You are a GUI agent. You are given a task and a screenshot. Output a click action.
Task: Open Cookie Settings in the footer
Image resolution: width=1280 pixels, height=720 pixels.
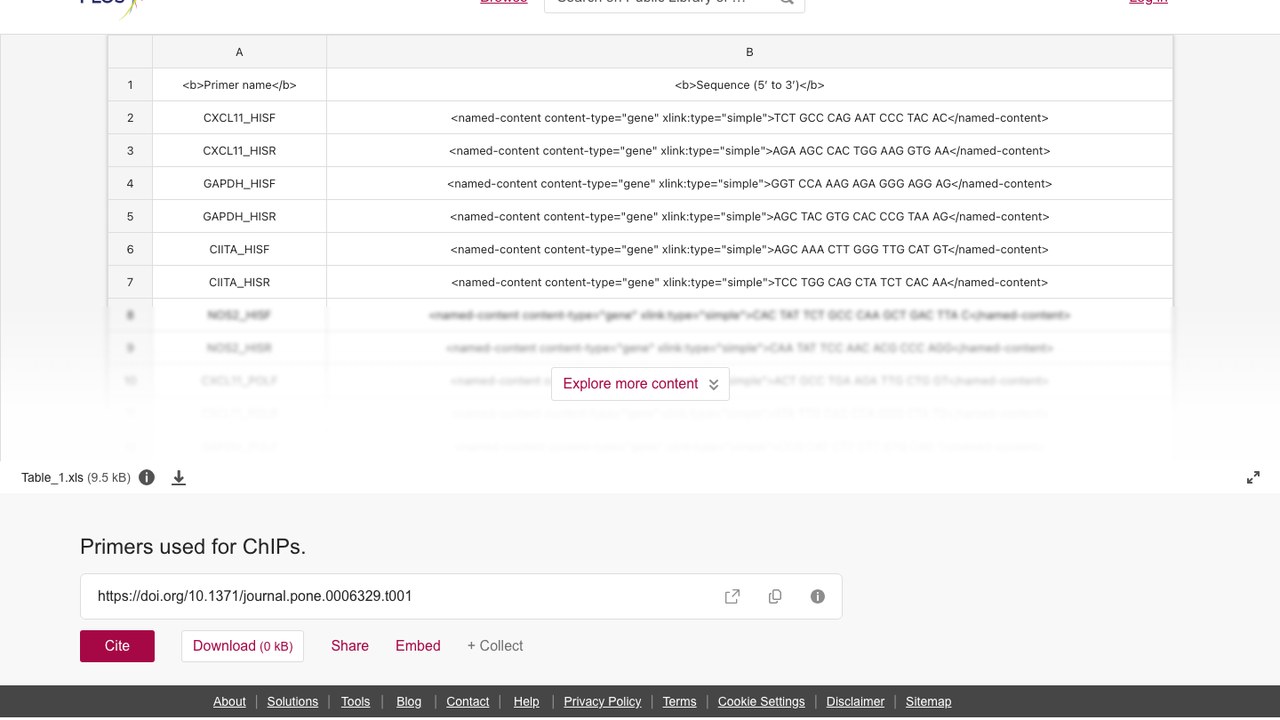pos(761,702)
